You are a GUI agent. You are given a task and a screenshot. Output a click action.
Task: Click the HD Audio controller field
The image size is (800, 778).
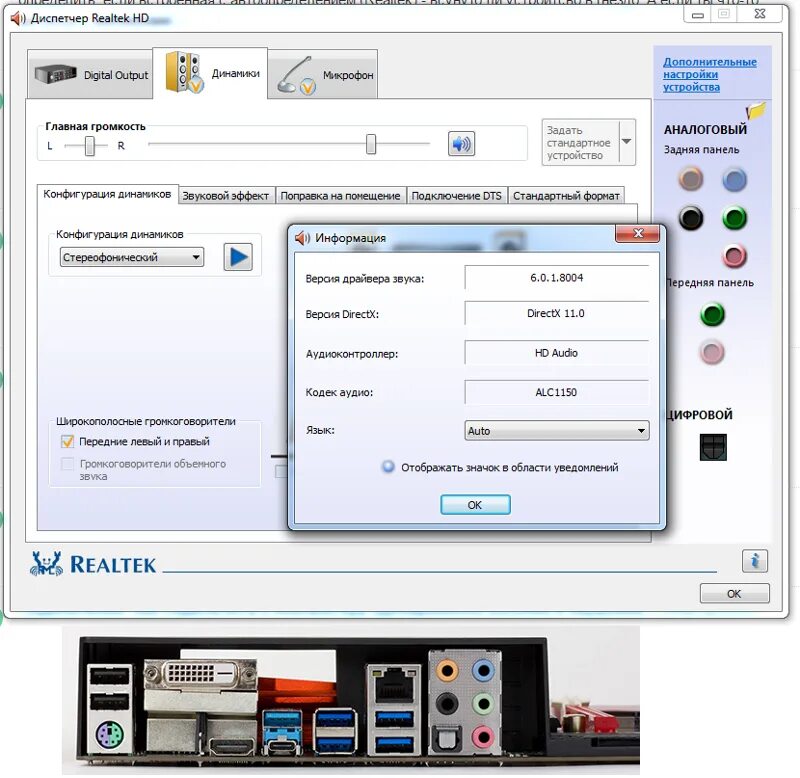(557, 353)
